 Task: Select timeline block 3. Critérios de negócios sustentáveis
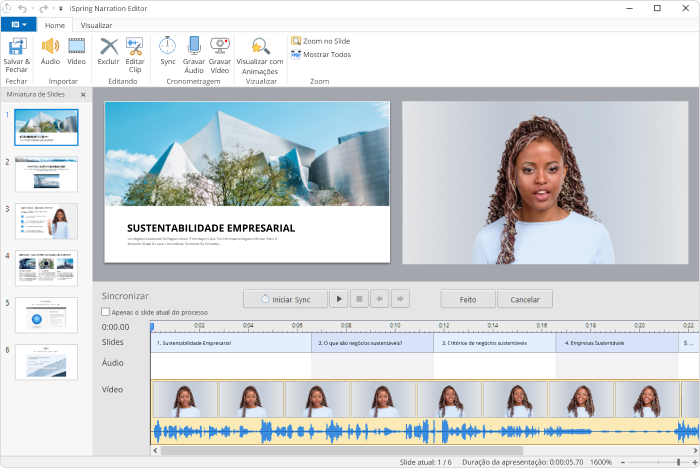[495, 343]
